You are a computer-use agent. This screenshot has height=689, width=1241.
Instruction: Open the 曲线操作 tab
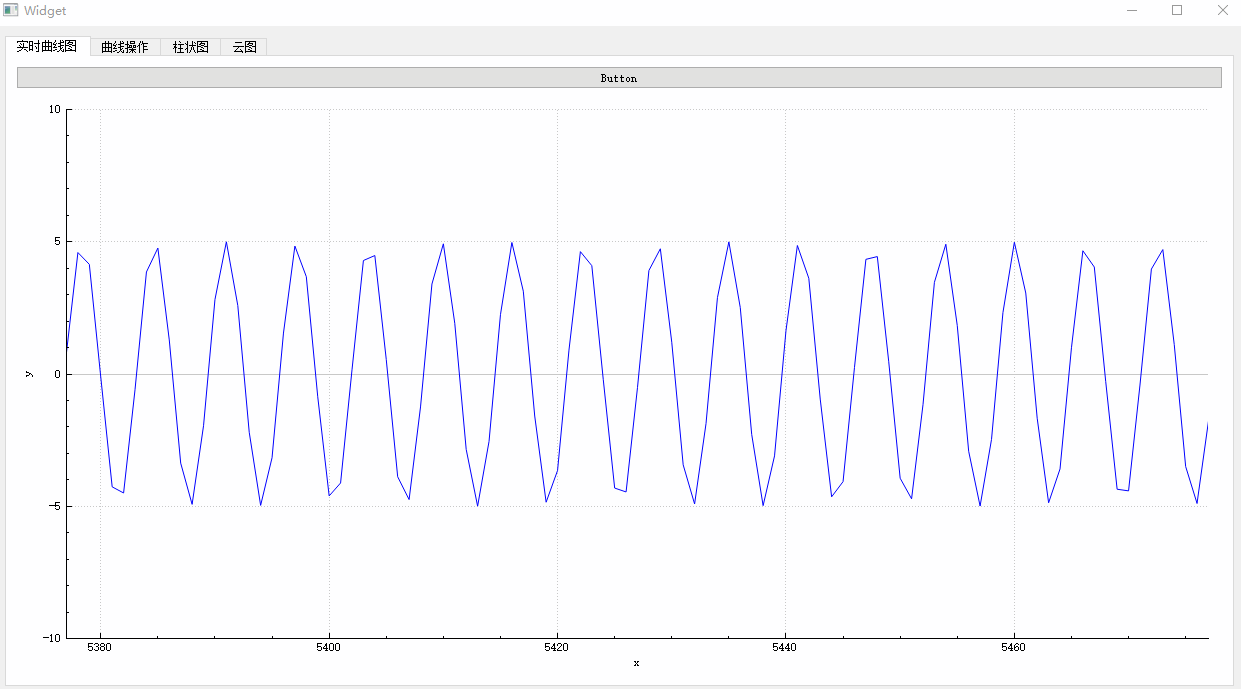(x=125, y=47)
